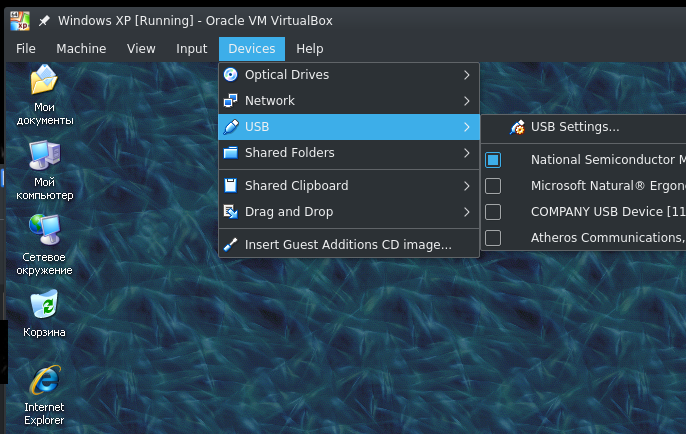Viewport: 686px width, 434px height.
Task: Click the Drag and Drop icon
Action: 231,212
